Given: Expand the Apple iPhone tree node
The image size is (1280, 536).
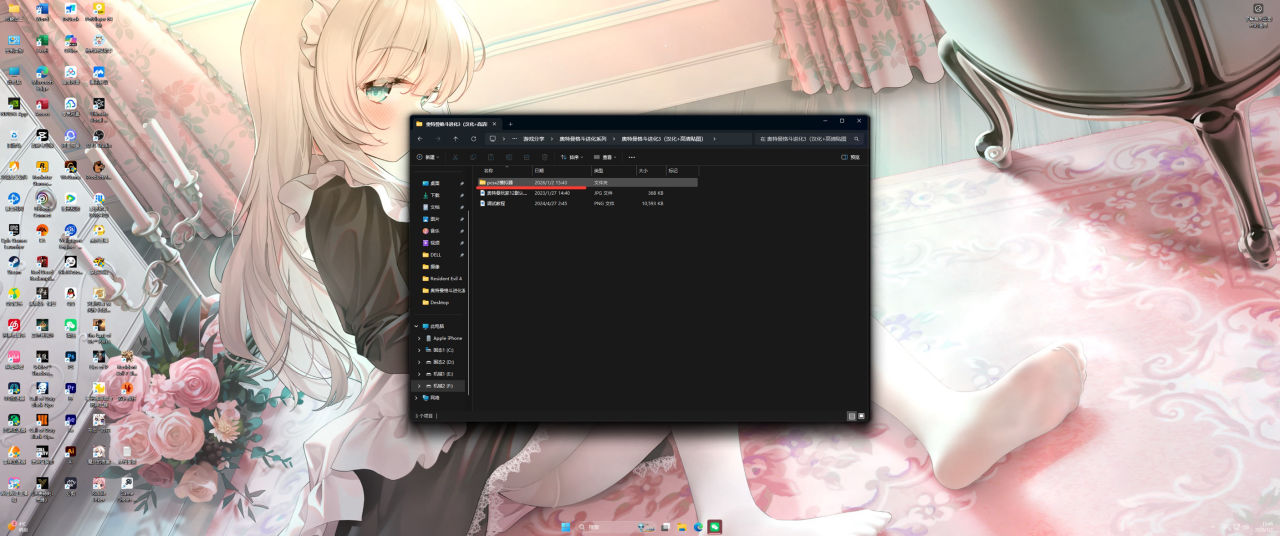Looking at the screenshot, I should pos(419,338).
